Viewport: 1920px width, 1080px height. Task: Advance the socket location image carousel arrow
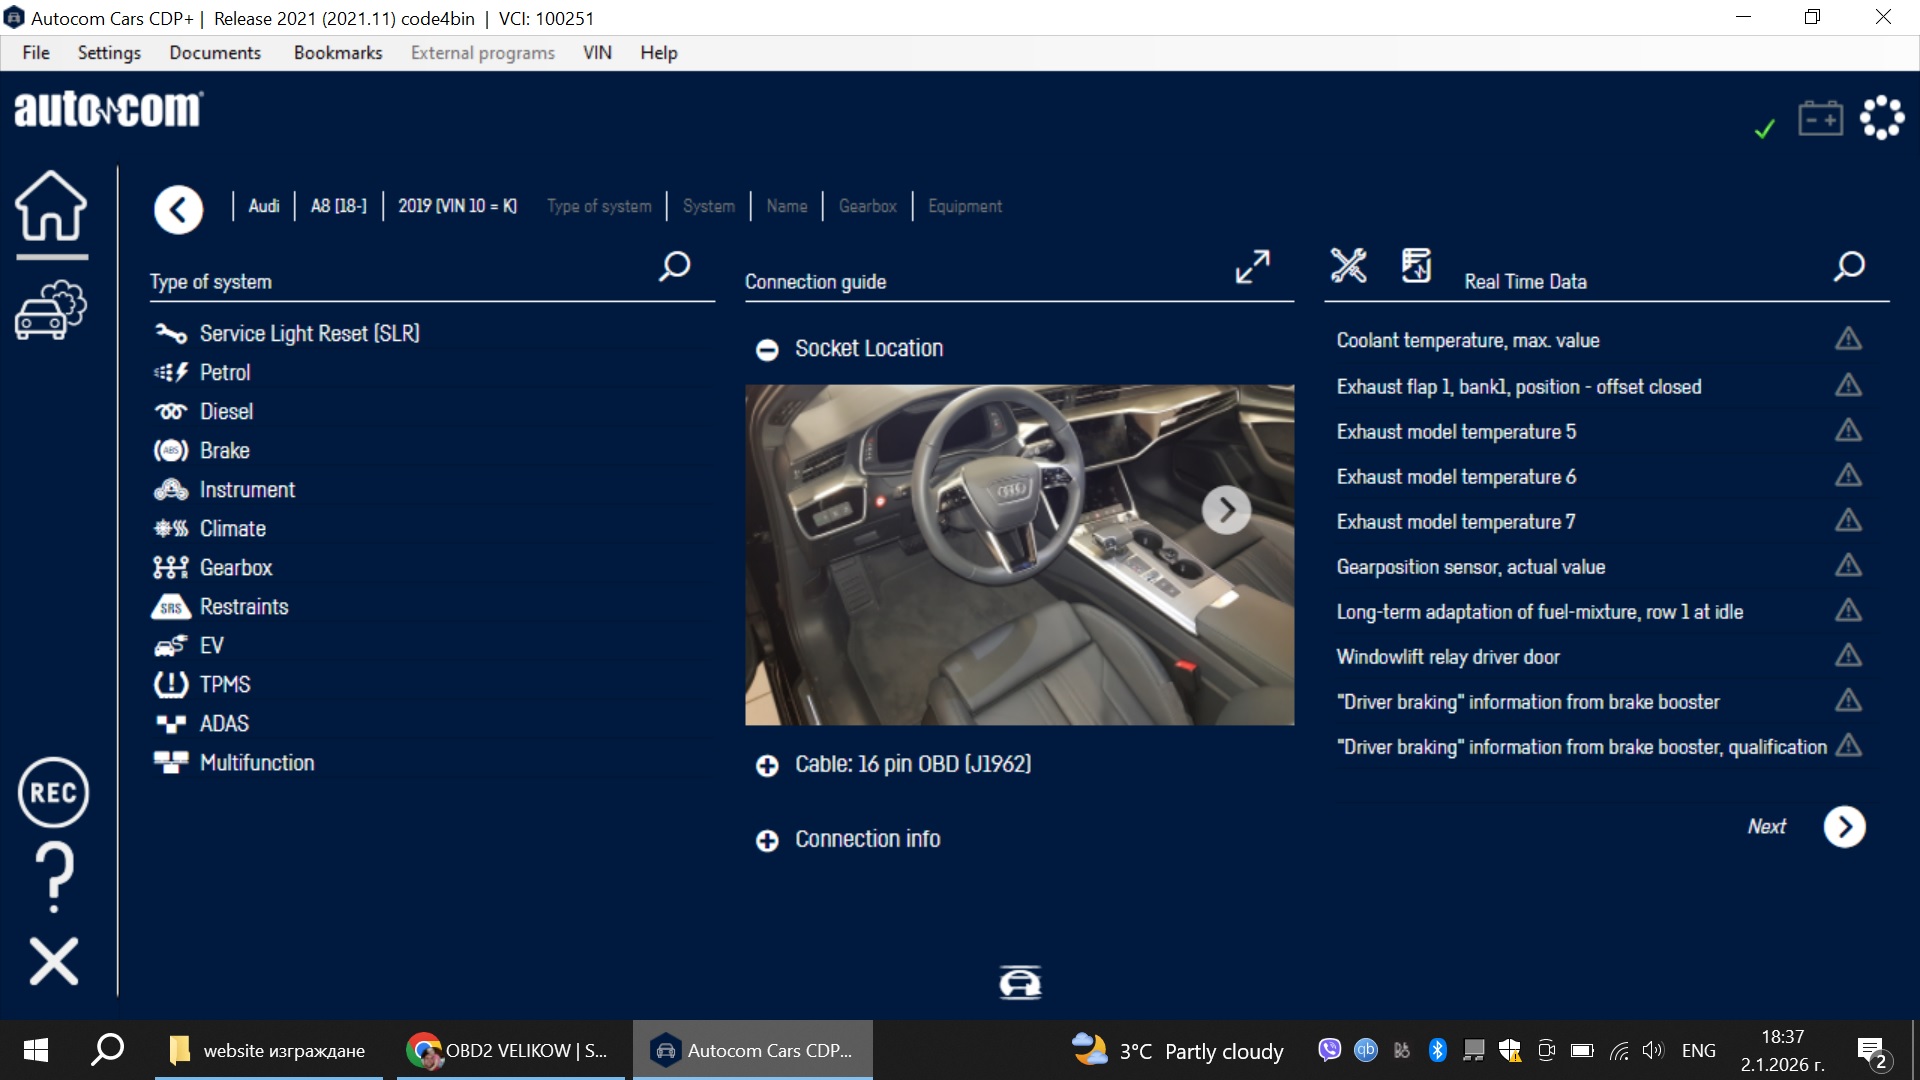[1227, 510]
